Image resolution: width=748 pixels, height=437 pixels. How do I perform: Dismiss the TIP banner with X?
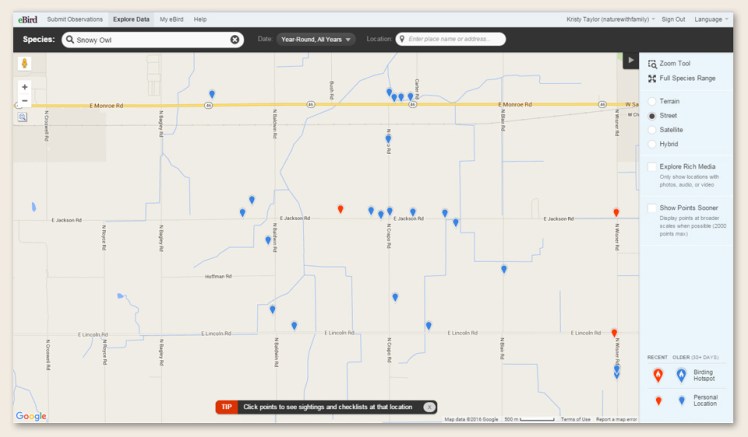[429, 407]
